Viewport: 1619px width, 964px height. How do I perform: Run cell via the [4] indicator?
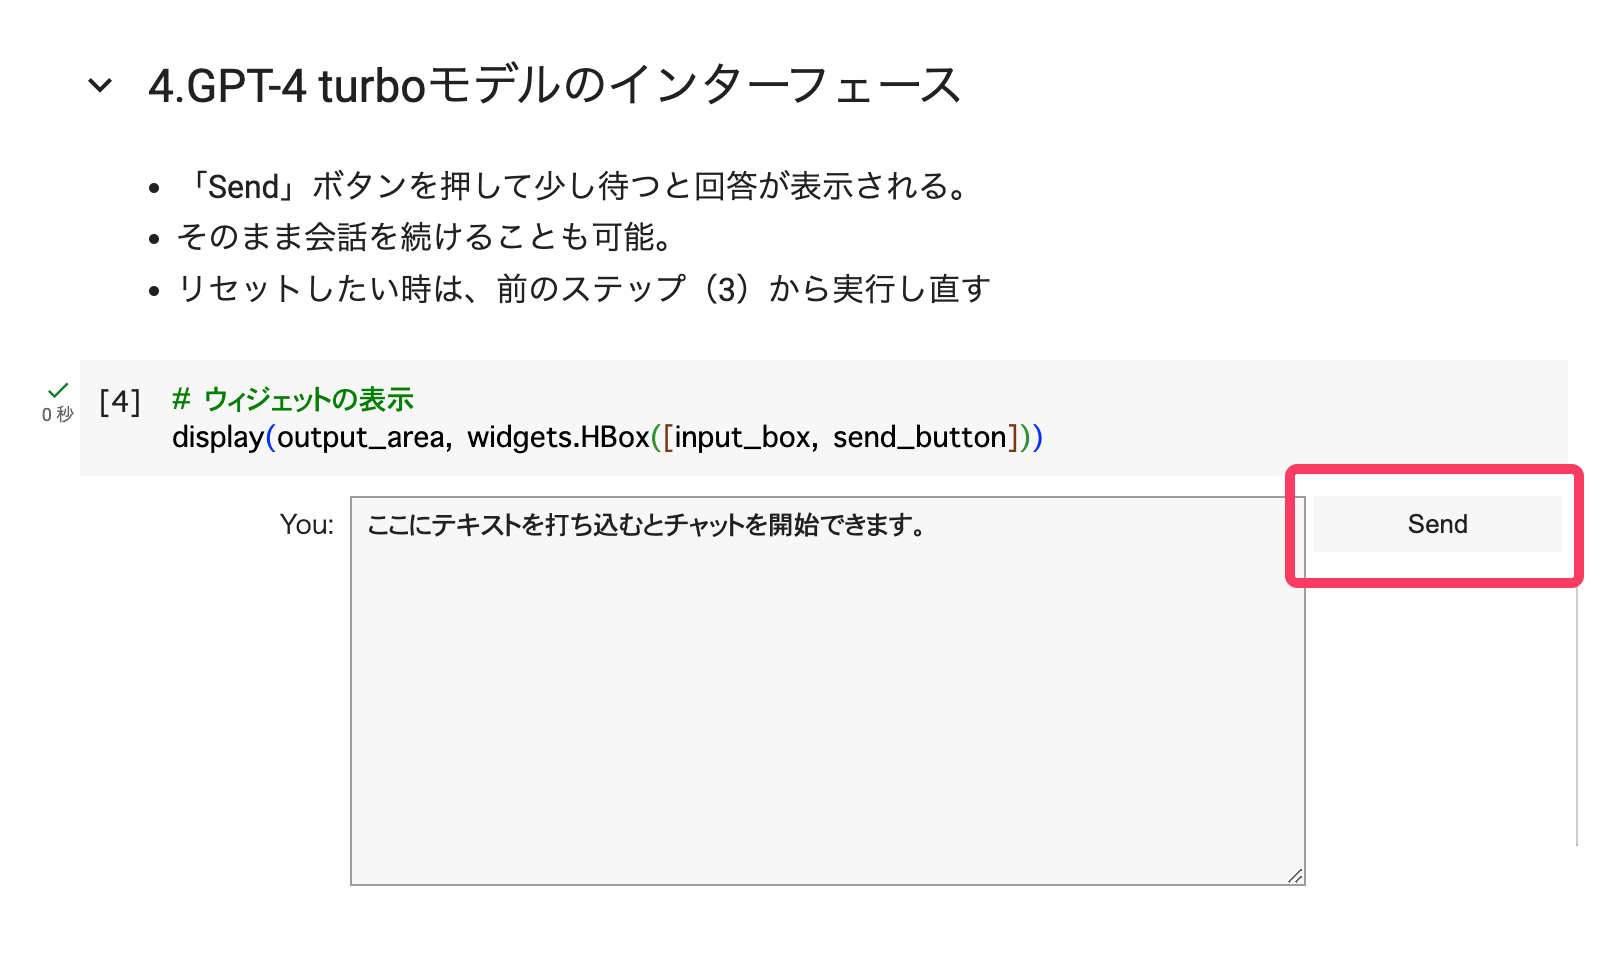point(120,402)
